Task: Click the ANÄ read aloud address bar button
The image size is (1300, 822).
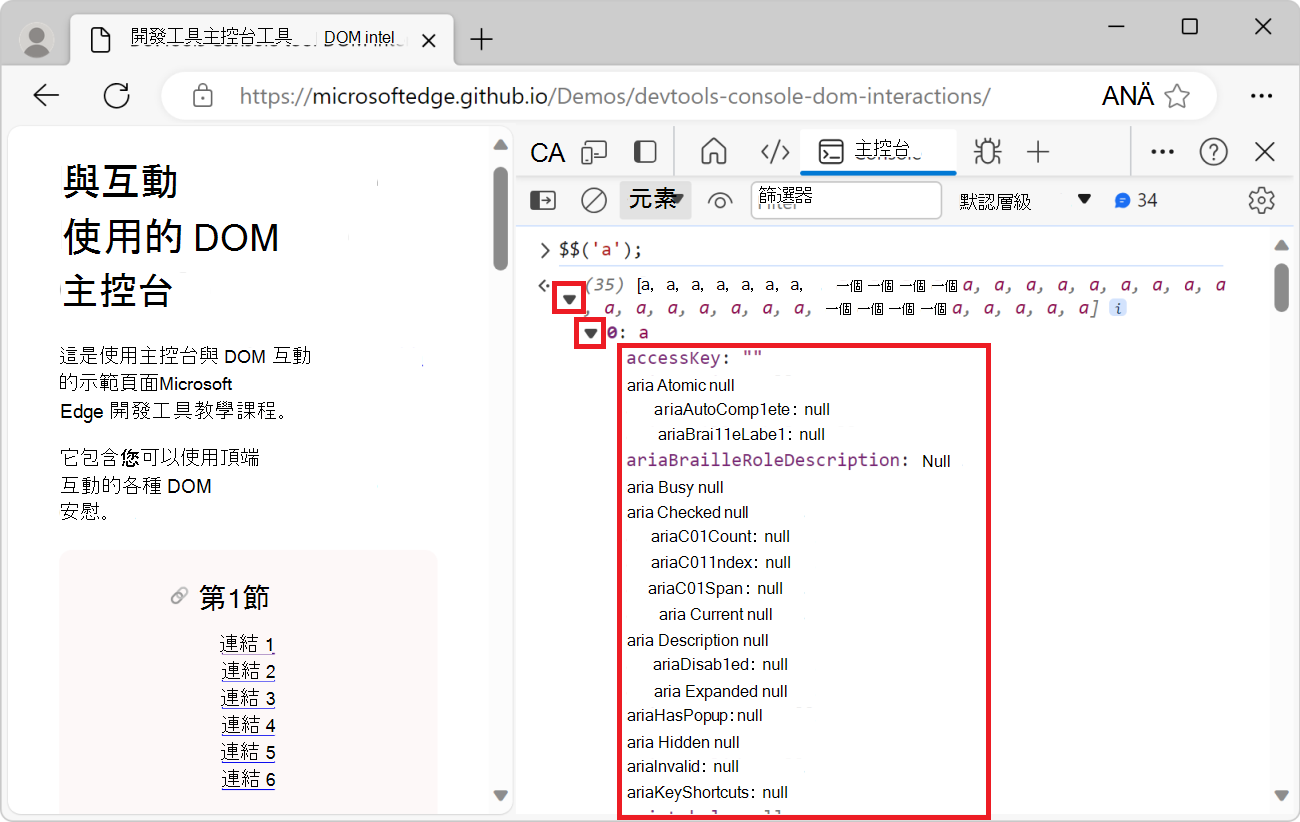Action: point(1128,96)
